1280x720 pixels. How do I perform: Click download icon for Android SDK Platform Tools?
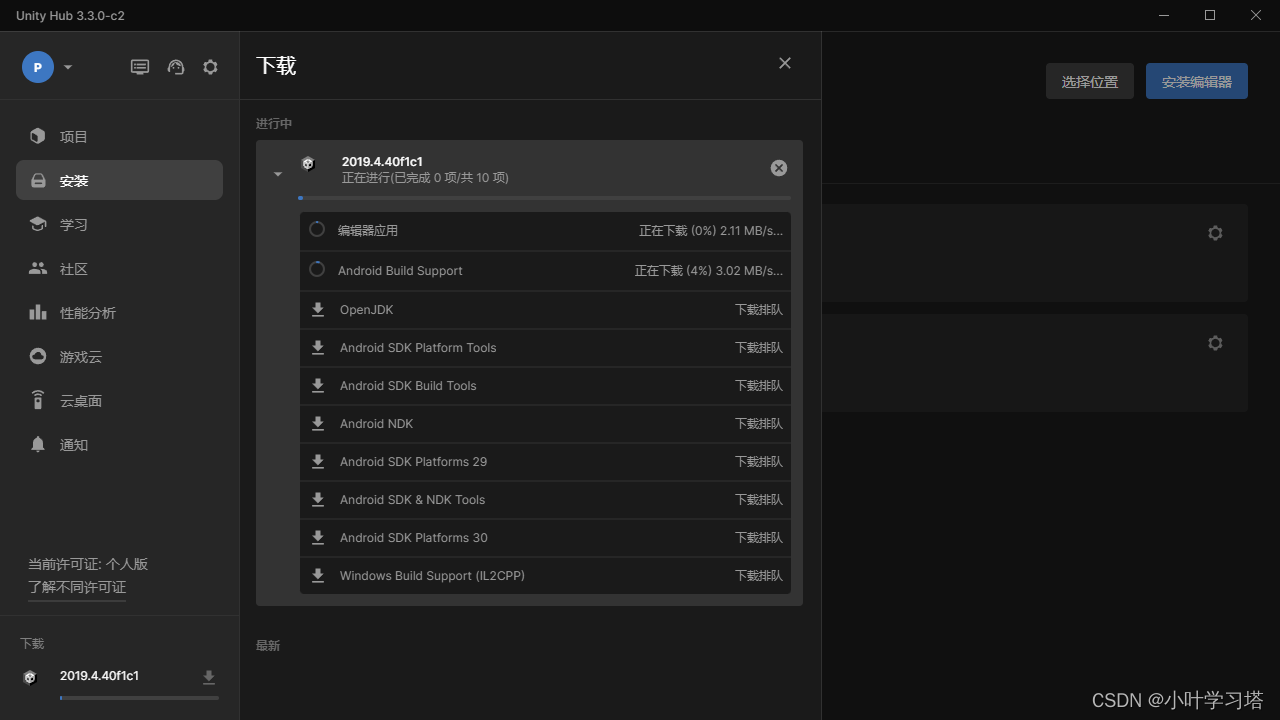click(x=318, y=348)
